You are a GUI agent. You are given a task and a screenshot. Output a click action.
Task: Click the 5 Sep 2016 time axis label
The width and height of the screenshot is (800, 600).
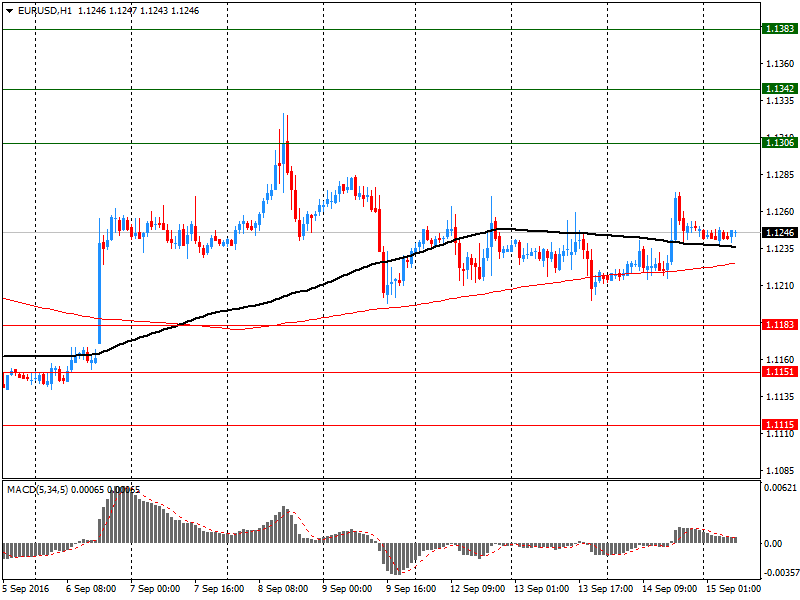click(26, 589)
